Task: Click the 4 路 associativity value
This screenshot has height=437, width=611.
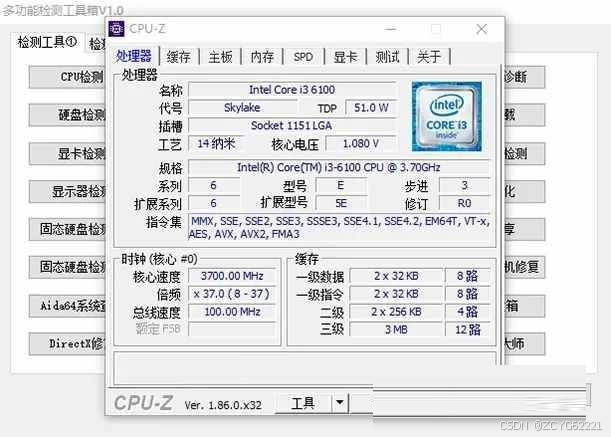Action: (x=468, y=312)
